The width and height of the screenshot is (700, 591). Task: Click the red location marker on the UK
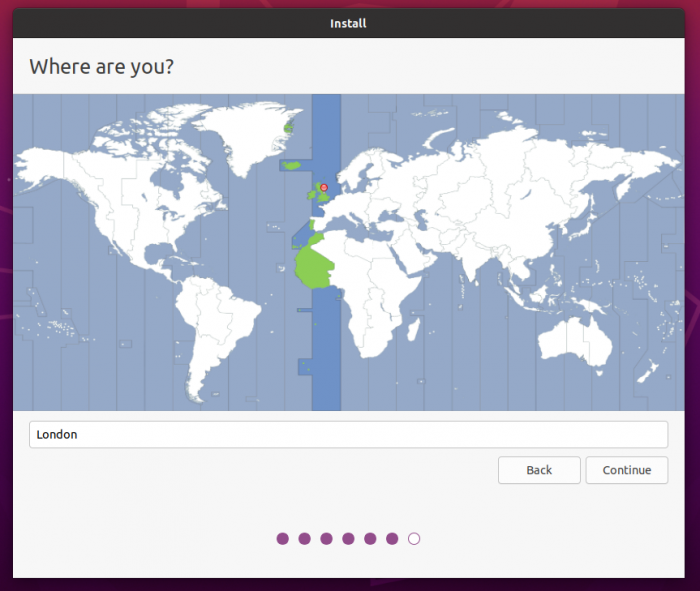click(x=323, y=187)
